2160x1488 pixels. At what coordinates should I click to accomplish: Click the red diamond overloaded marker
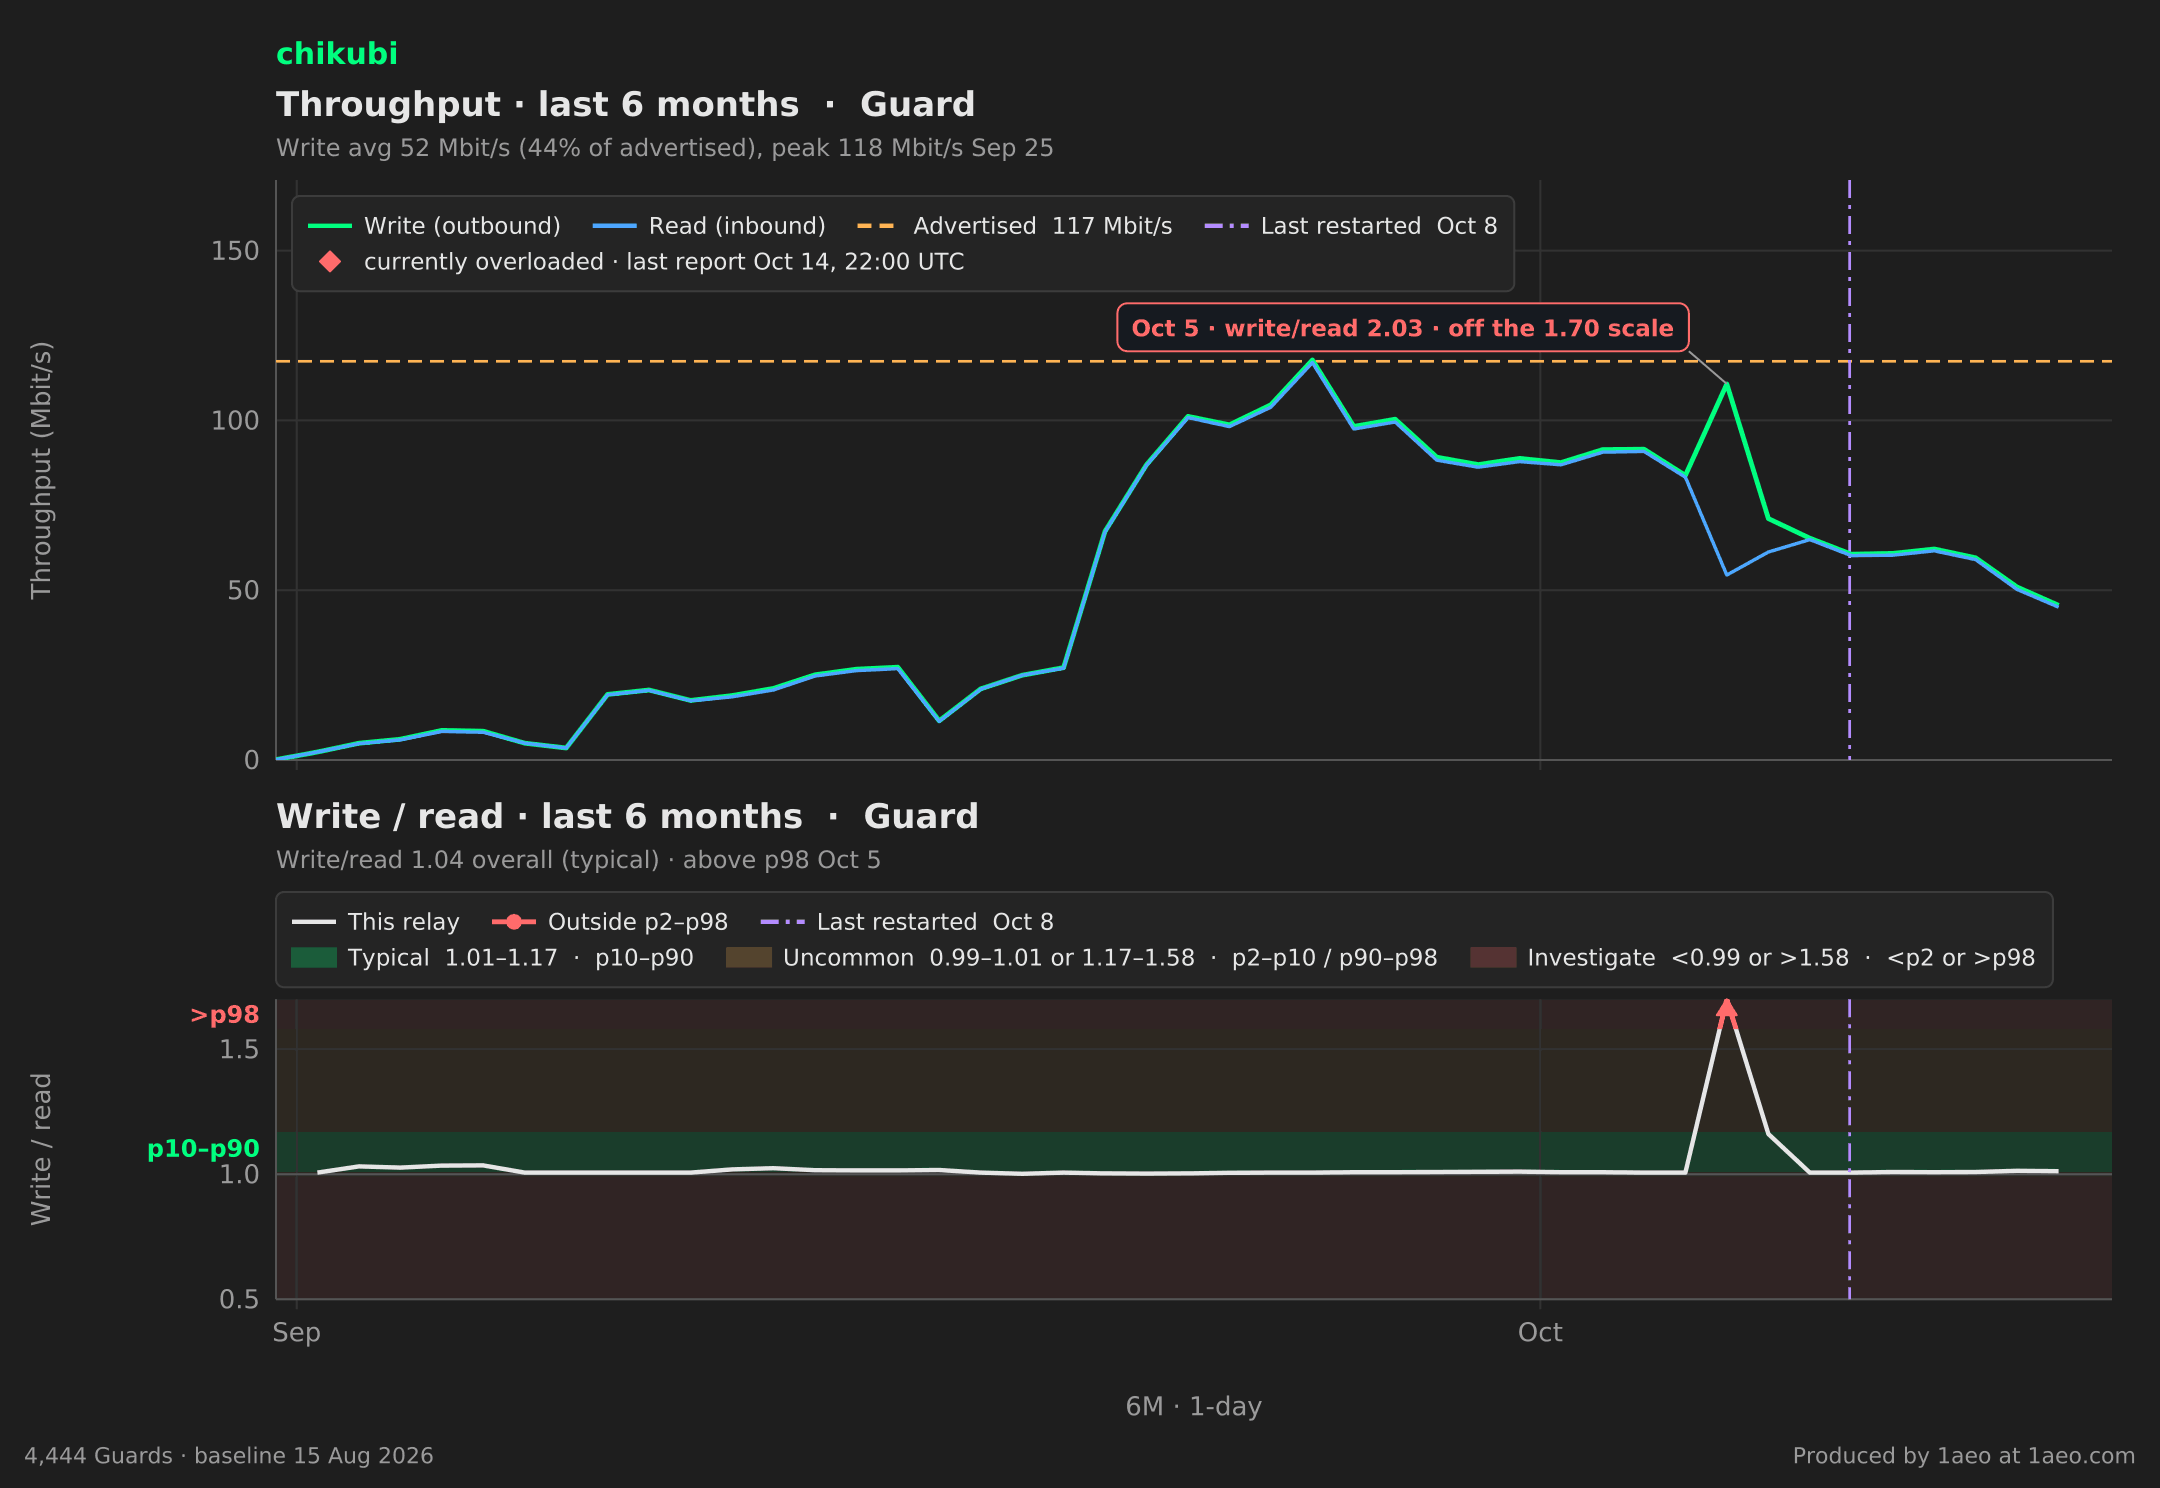coord(330,262)
